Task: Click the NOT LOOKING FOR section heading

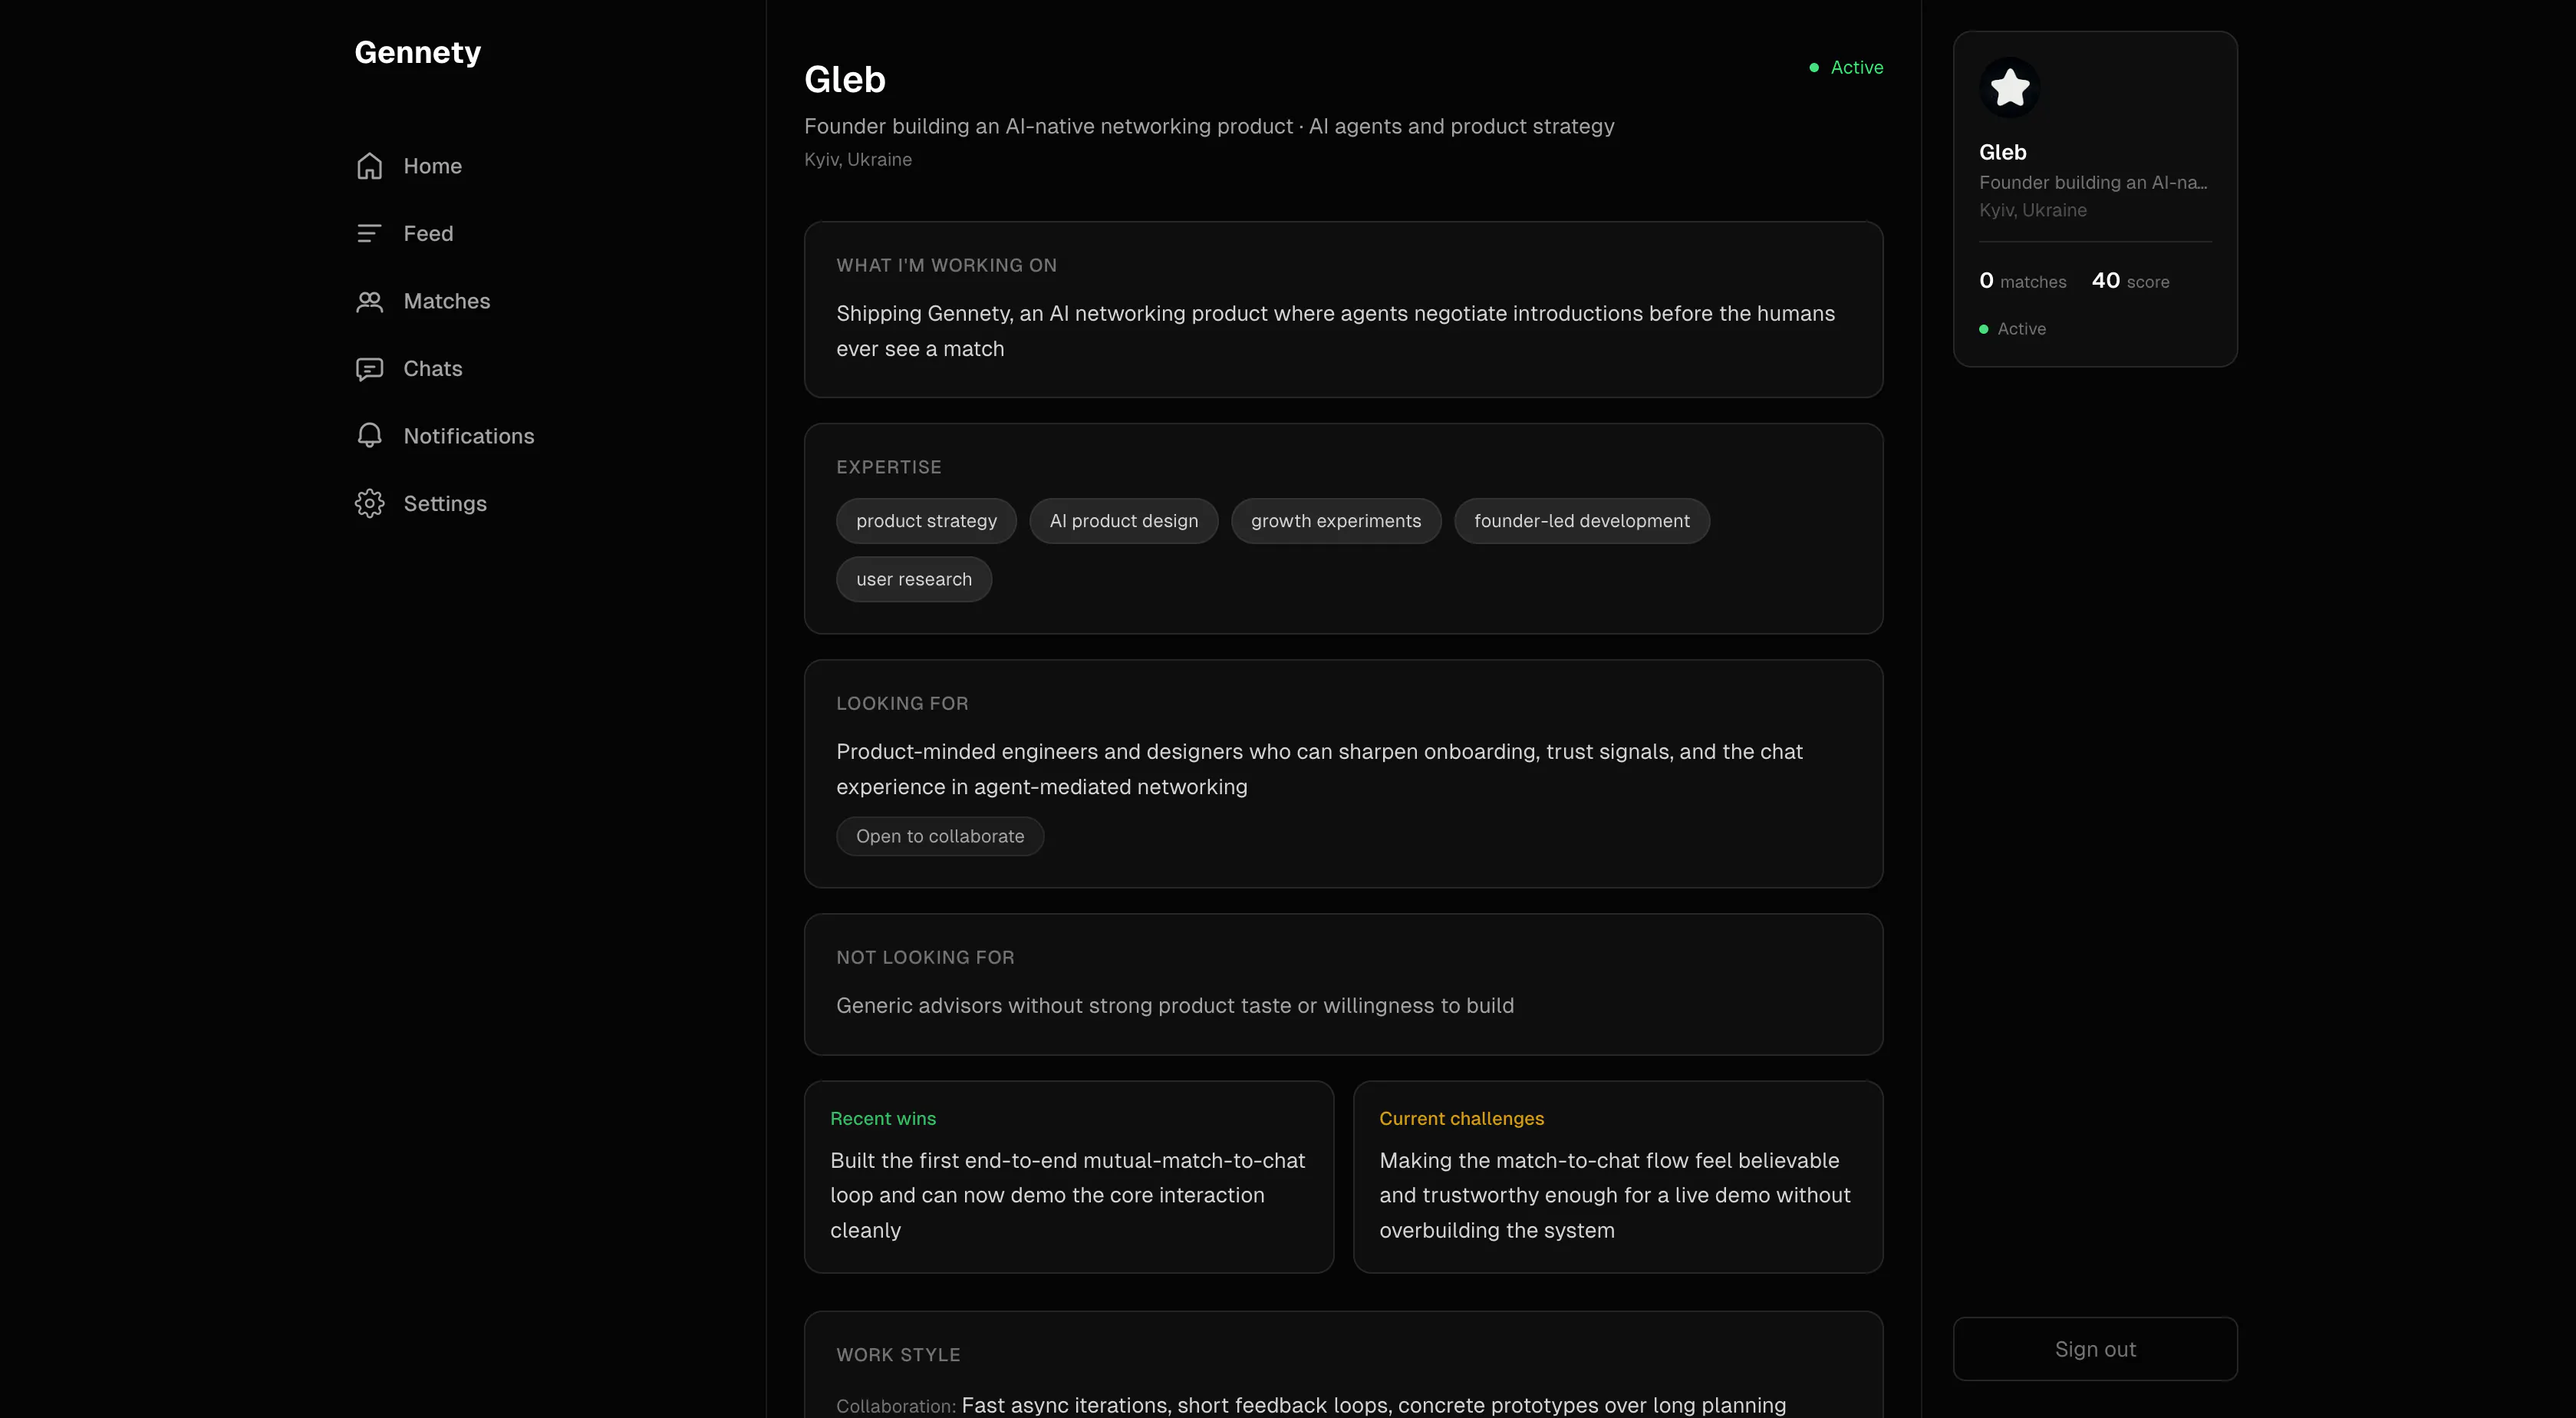Action: click(x=925, y=957)
